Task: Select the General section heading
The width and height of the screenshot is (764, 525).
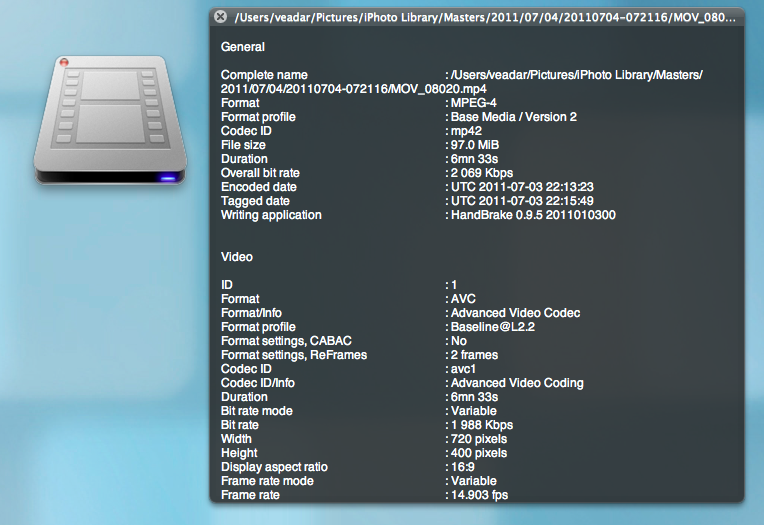Action: point(243,47)
